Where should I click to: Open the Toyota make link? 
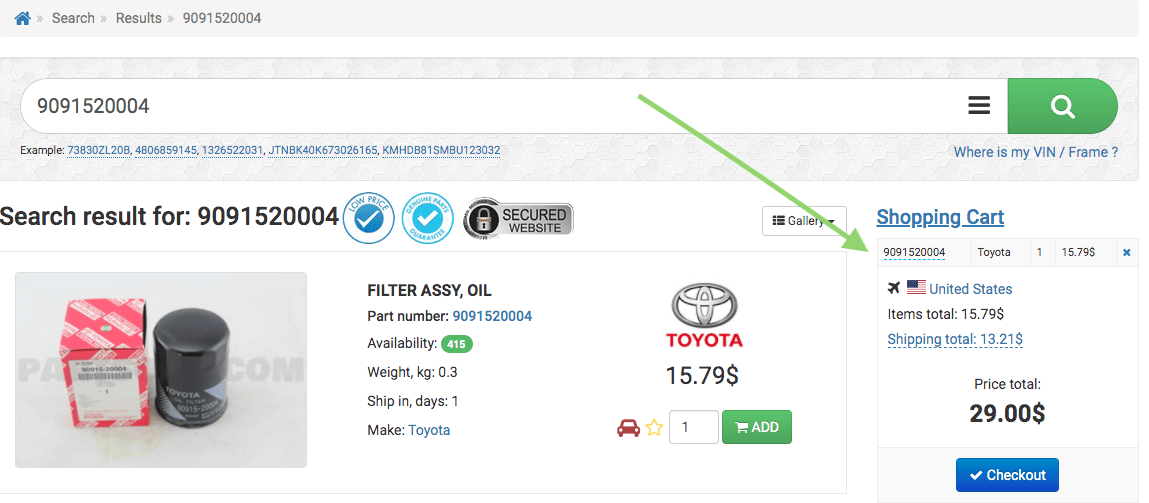[429, 430]
